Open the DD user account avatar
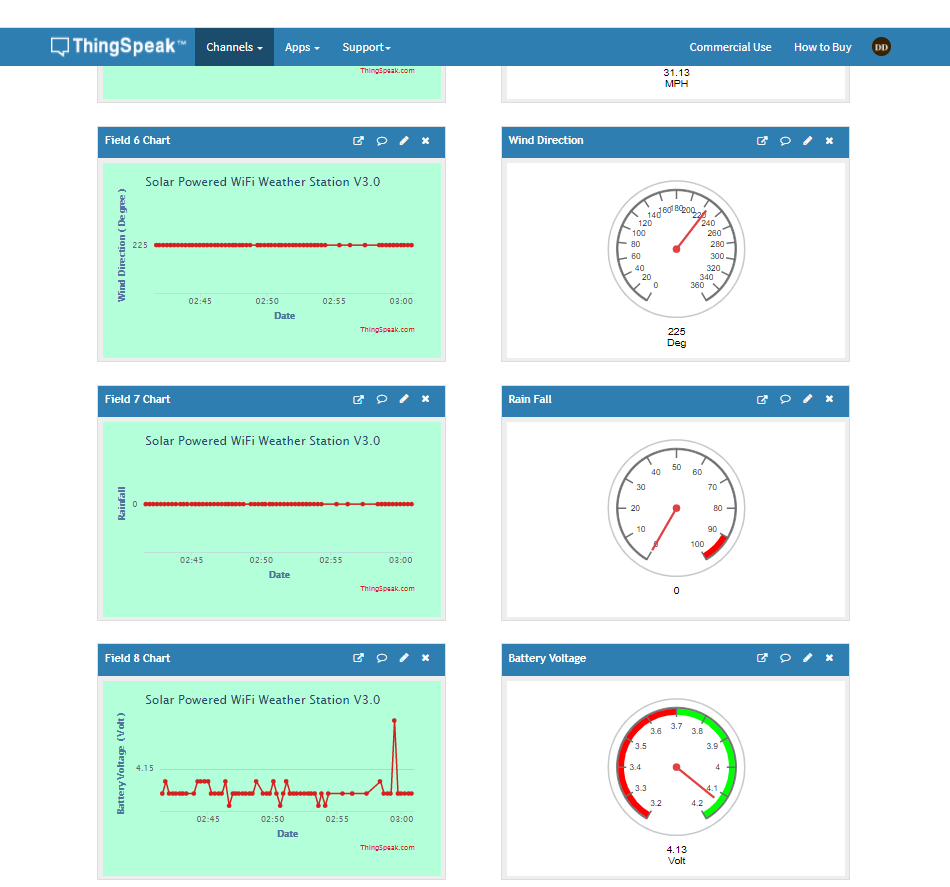Image resolution: width=950 pixels, height=887 pixels. 881,47
